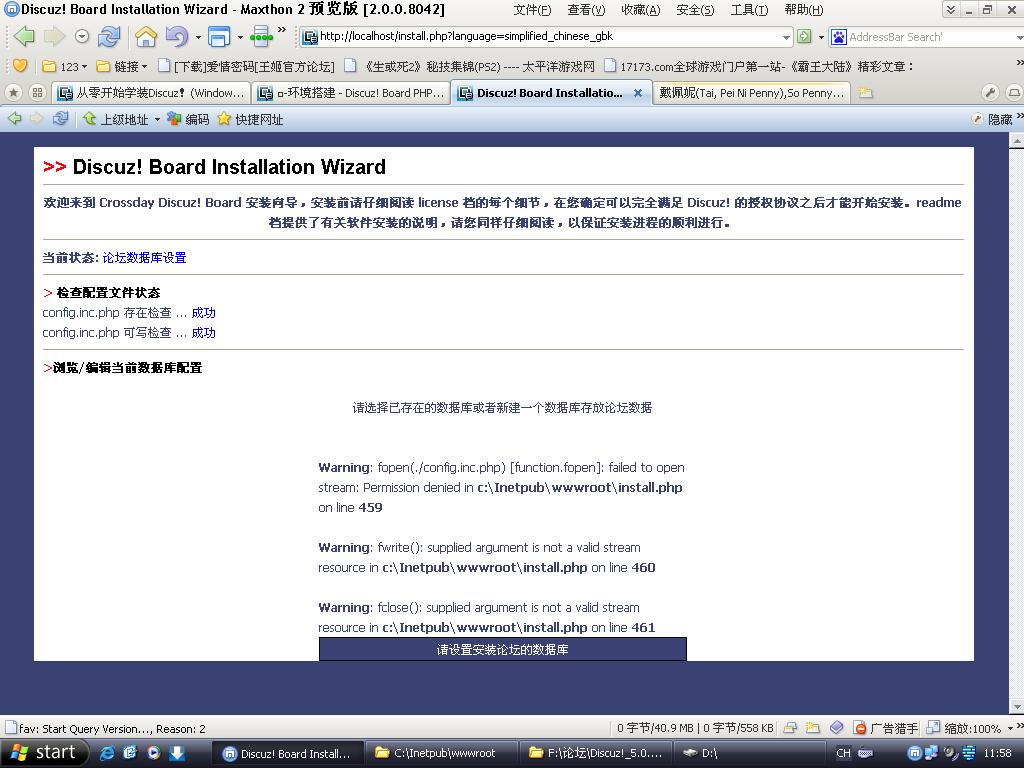Click the round stop/history button beside Forward

[82, 37]
